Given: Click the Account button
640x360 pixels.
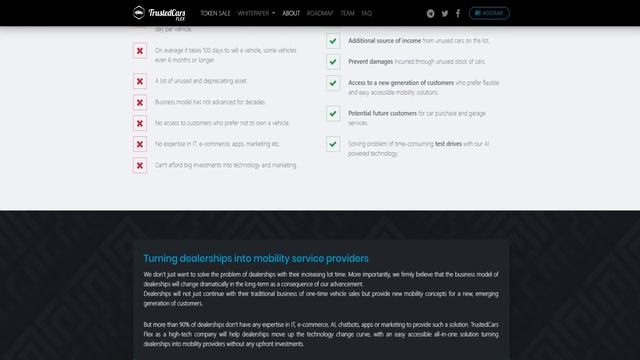Looking at the screenshot, I should (489, 13).
